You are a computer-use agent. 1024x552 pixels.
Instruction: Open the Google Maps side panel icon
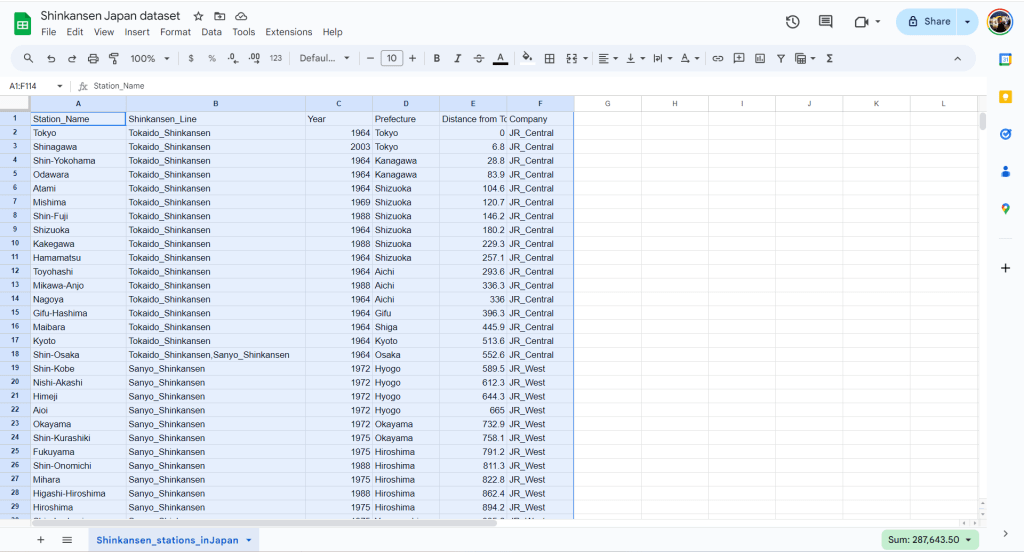[1005, 208]
